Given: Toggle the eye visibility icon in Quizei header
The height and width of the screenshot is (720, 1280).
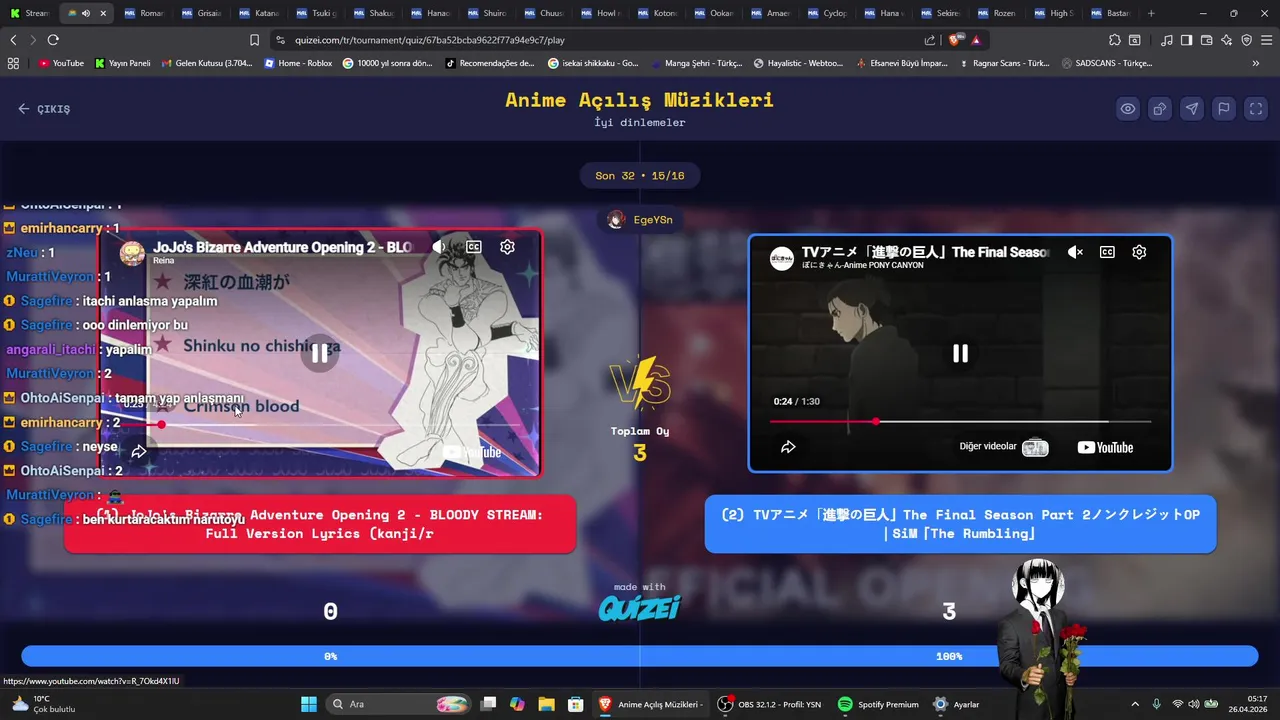Looking at the screenshot, I should [x=1128, y=109].
